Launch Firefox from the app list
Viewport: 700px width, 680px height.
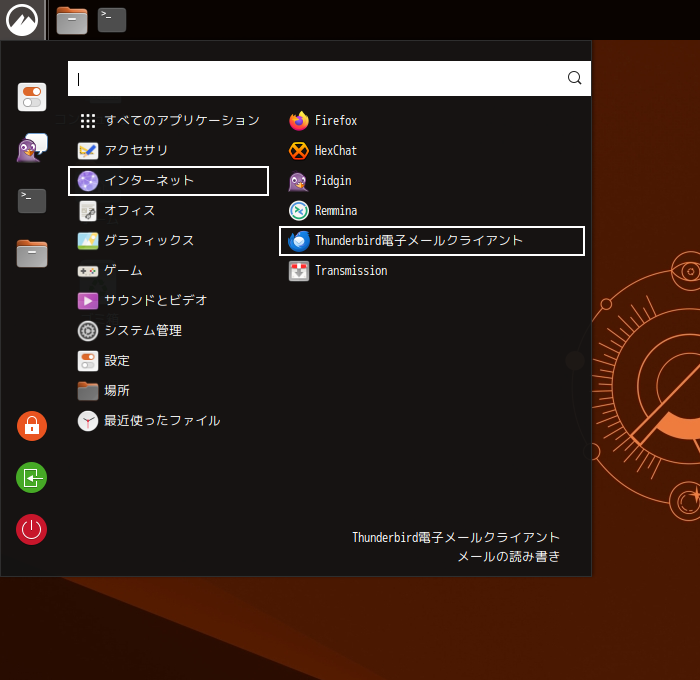point(432,121)
